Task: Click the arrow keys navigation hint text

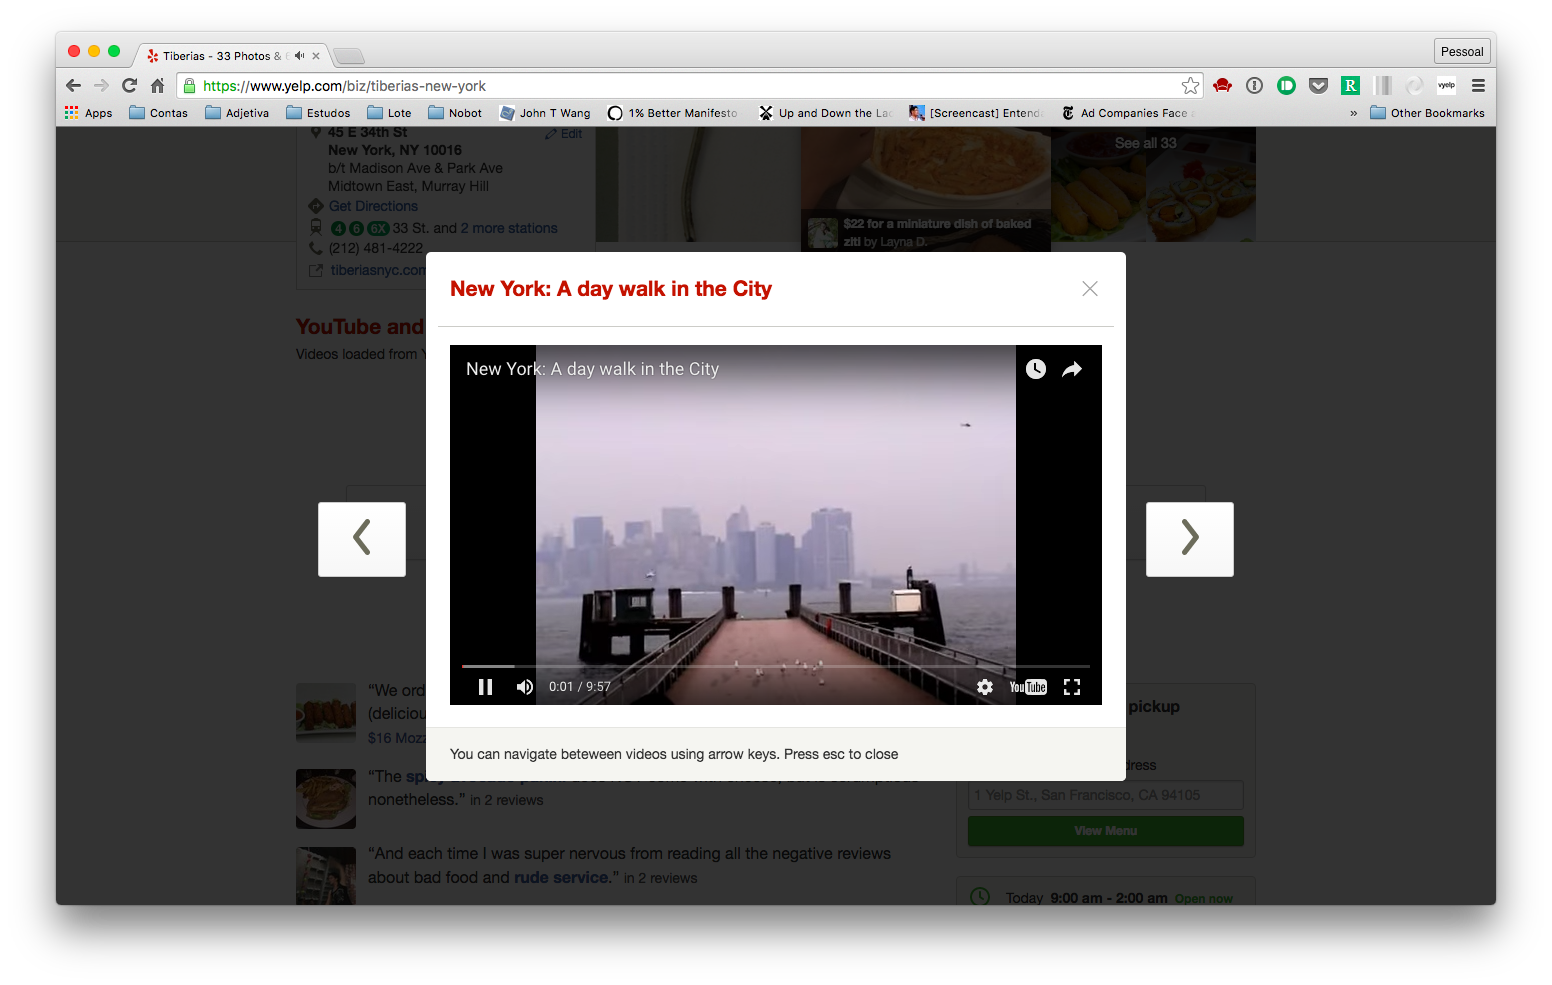Action: (x=674, y=754)
